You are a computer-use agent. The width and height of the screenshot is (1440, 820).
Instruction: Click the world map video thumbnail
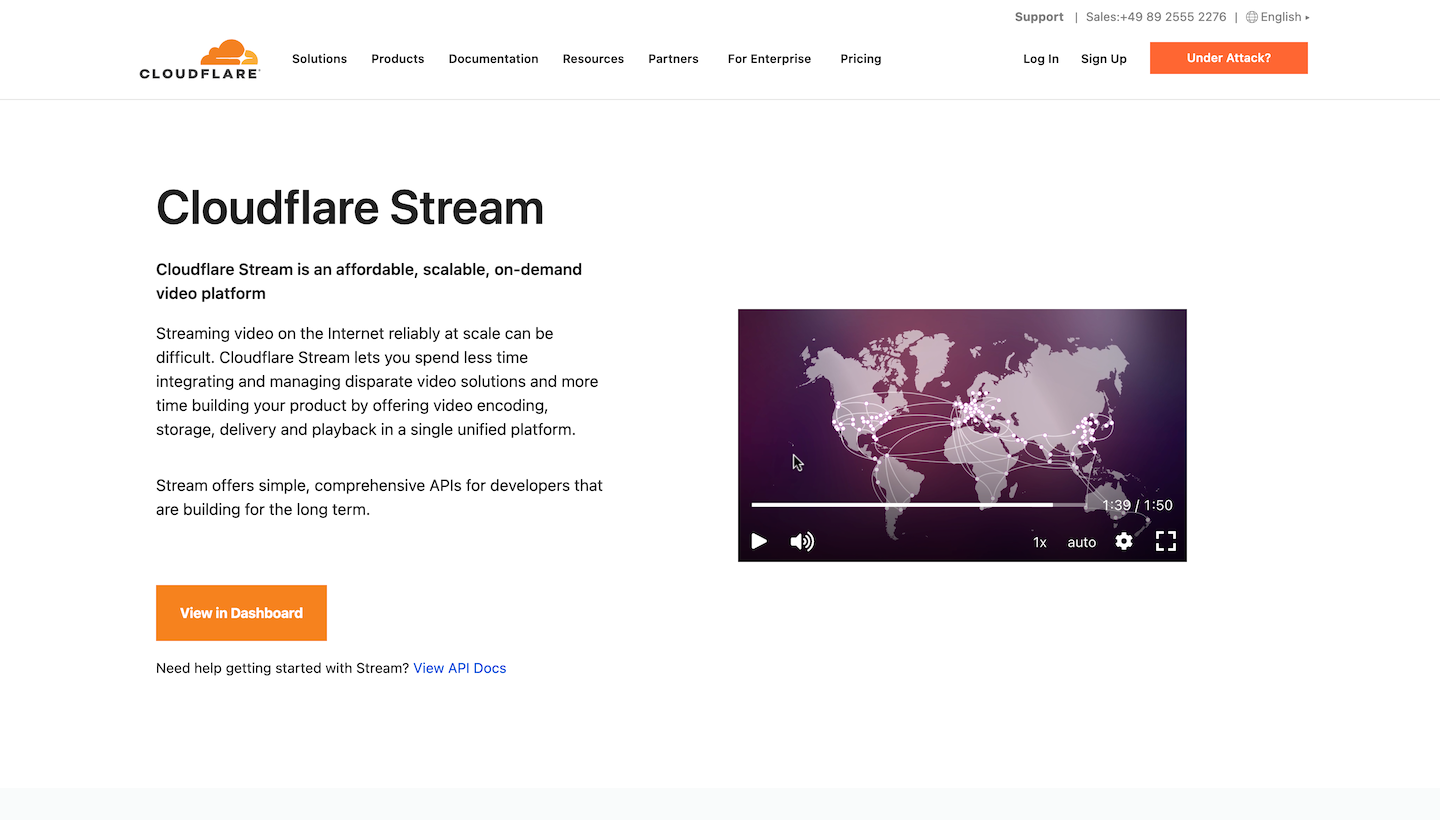962,410
